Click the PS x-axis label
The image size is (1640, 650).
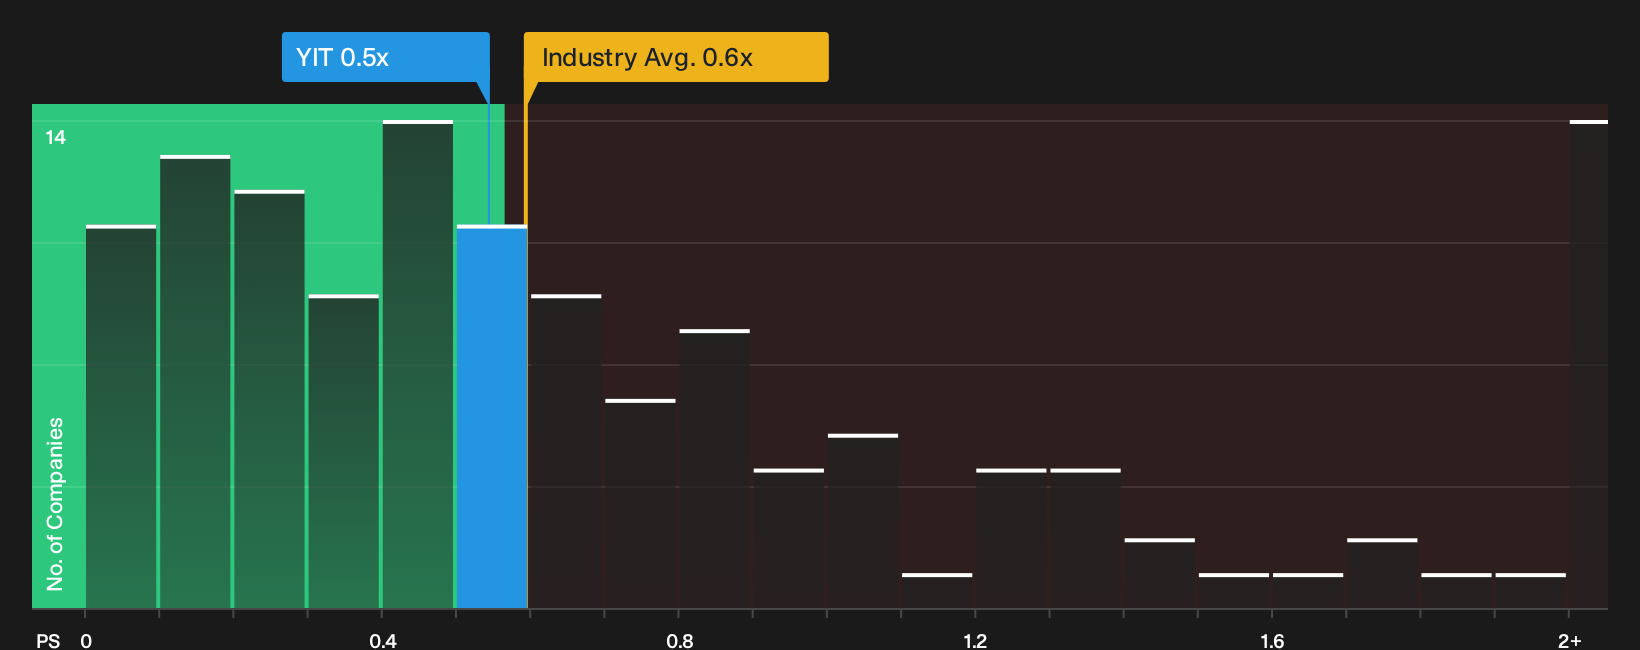click(x=48, y=641)
